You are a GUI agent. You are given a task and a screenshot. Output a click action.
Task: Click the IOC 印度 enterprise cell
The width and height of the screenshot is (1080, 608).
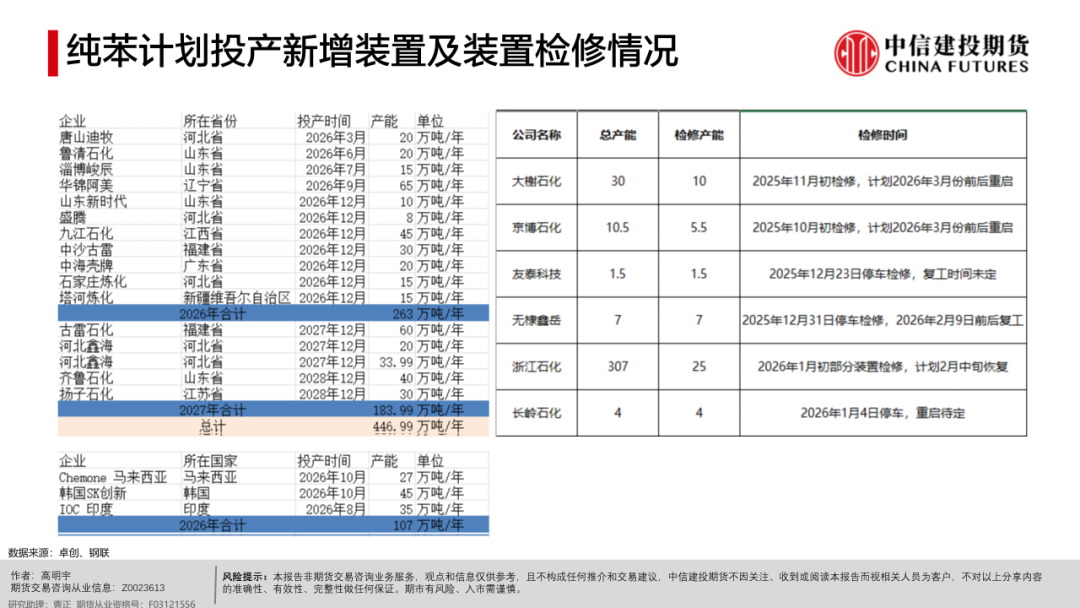click(x=86, y=510)
